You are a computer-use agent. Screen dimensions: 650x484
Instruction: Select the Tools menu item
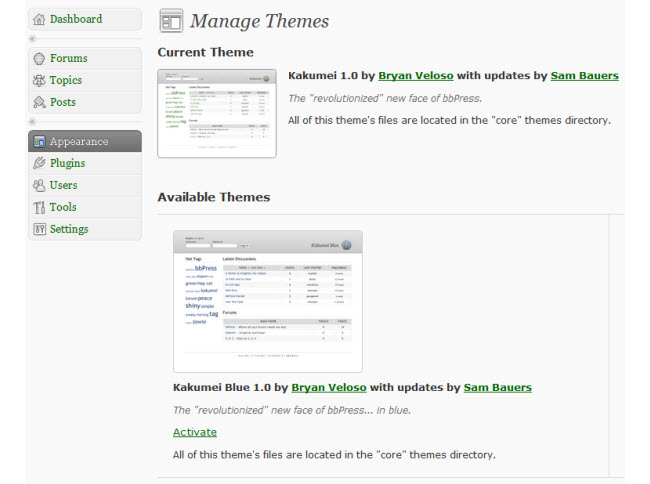(x=85, y=207)
